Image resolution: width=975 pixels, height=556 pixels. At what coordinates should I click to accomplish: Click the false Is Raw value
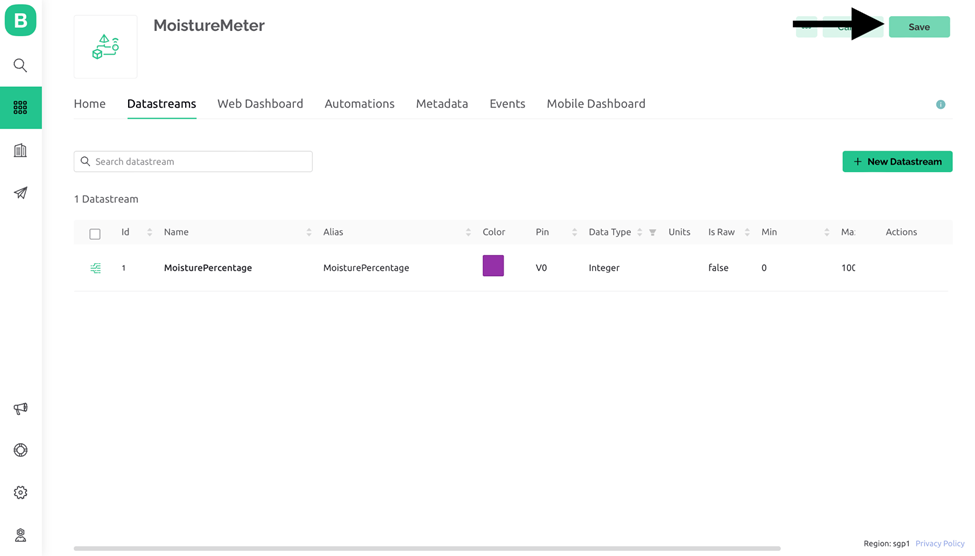coord(718,268)
